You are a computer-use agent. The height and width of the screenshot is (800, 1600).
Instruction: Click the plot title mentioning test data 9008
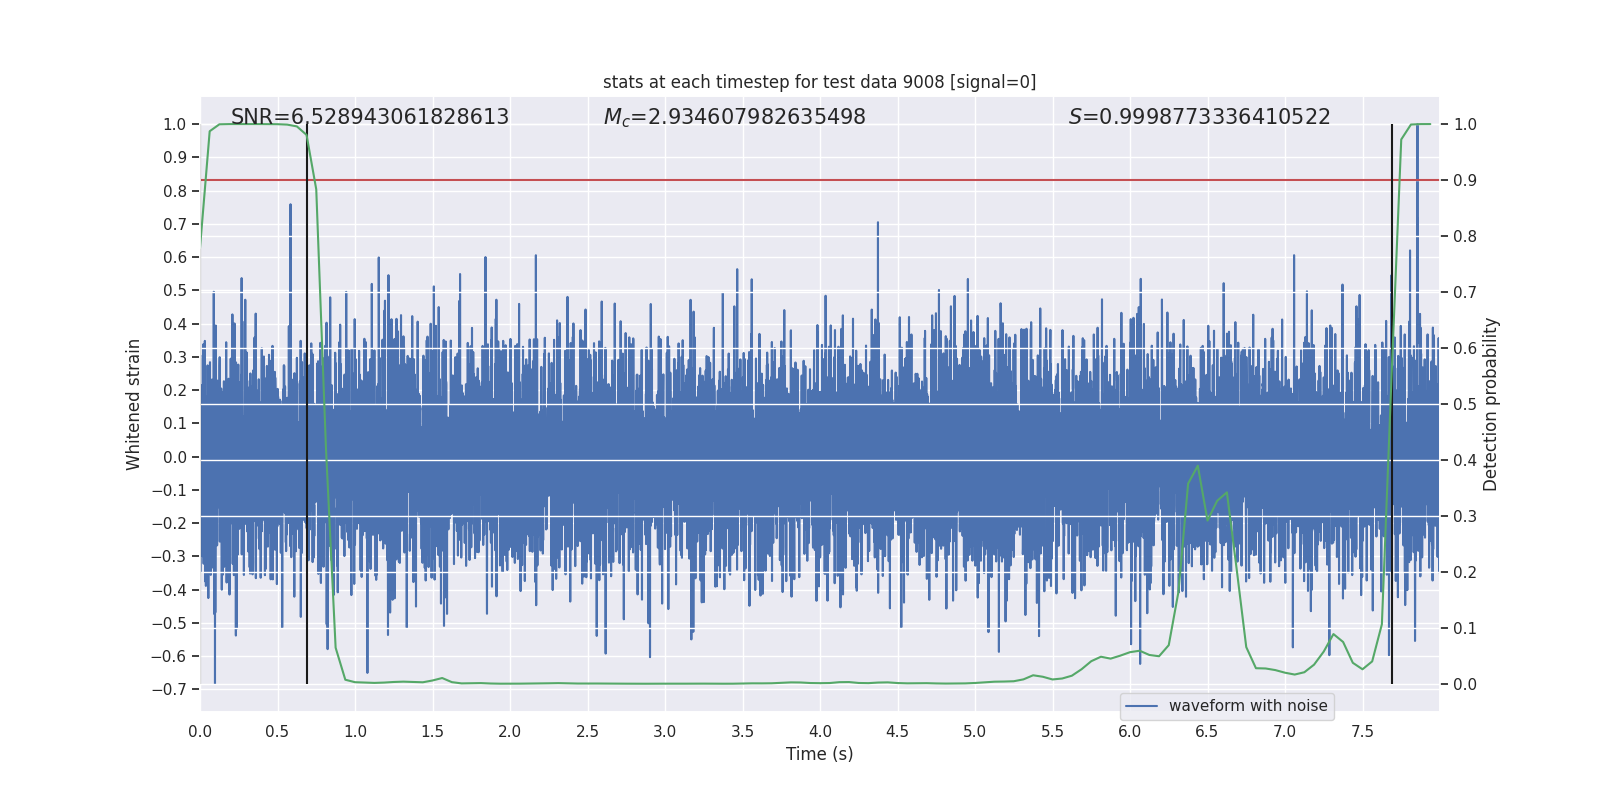coord(819,82)
